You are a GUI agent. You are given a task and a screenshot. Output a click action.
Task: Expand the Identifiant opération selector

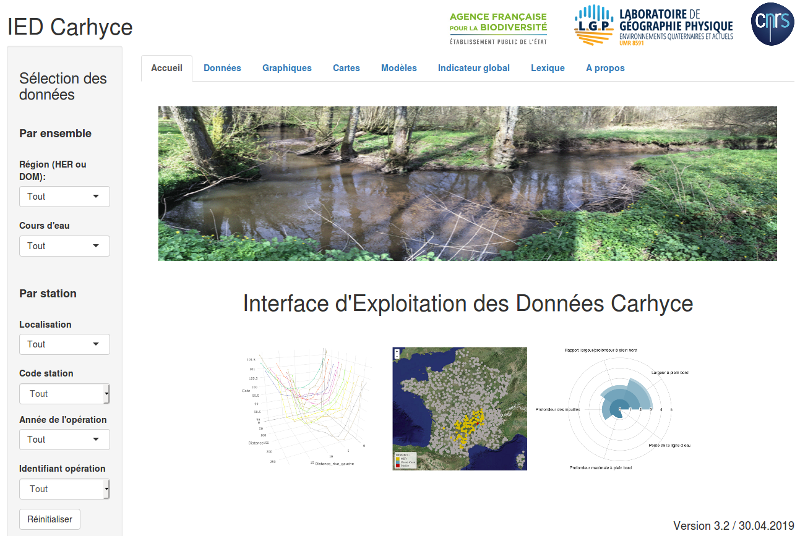tap(64, 489)
